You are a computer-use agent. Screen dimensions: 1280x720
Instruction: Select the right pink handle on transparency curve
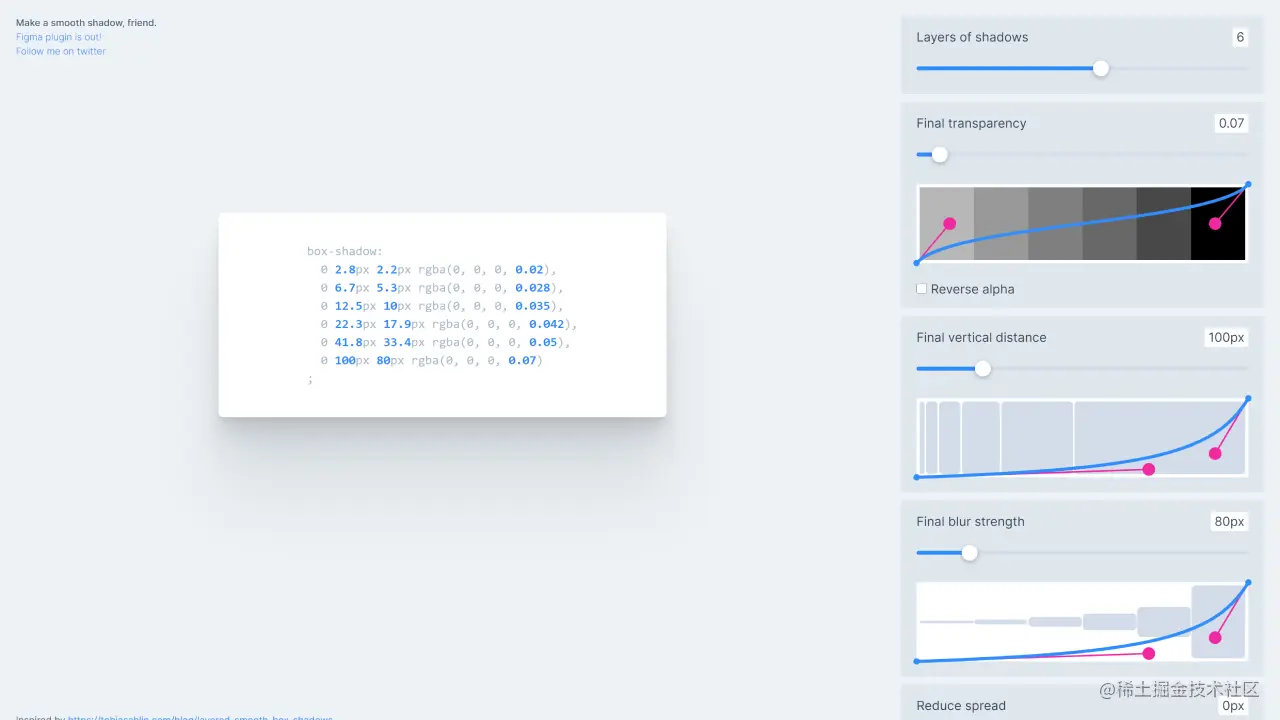1215,224
